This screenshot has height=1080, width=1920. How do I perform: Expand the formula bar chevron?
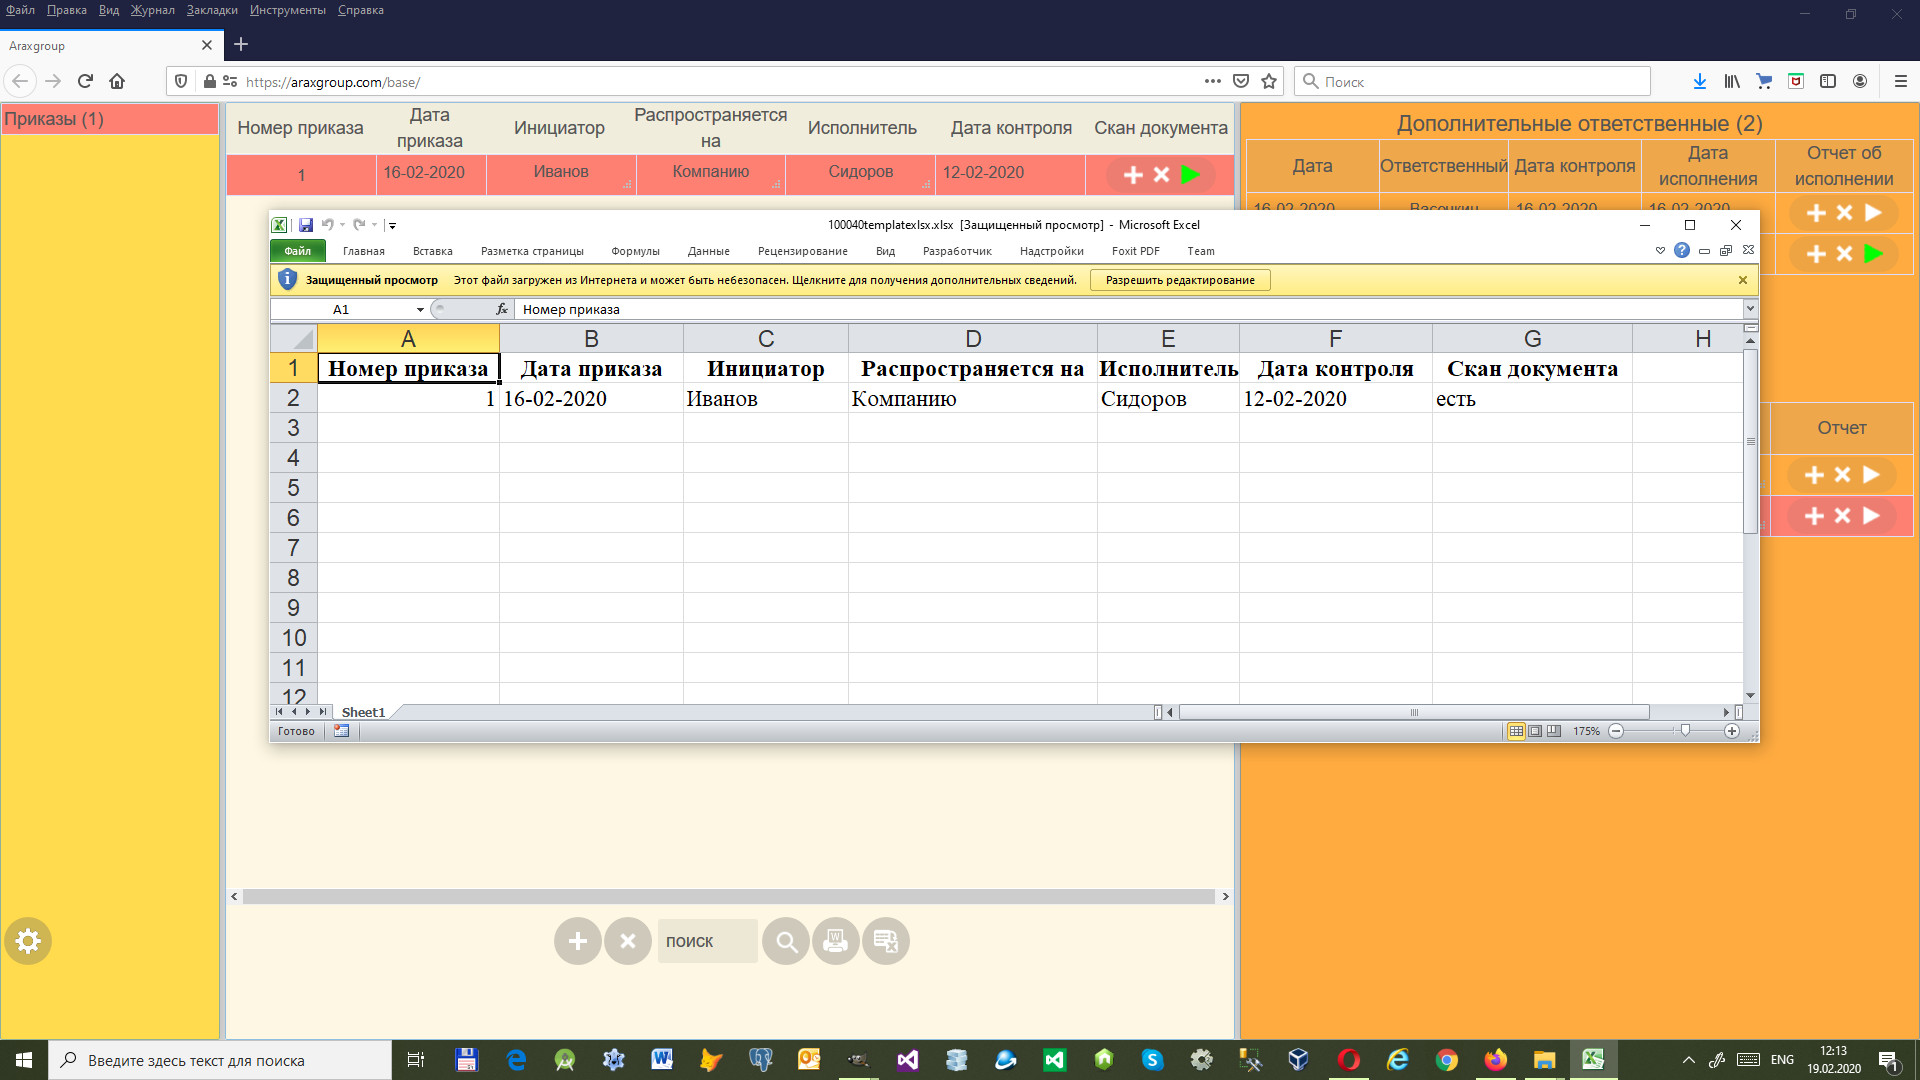tap(1750, 309)
